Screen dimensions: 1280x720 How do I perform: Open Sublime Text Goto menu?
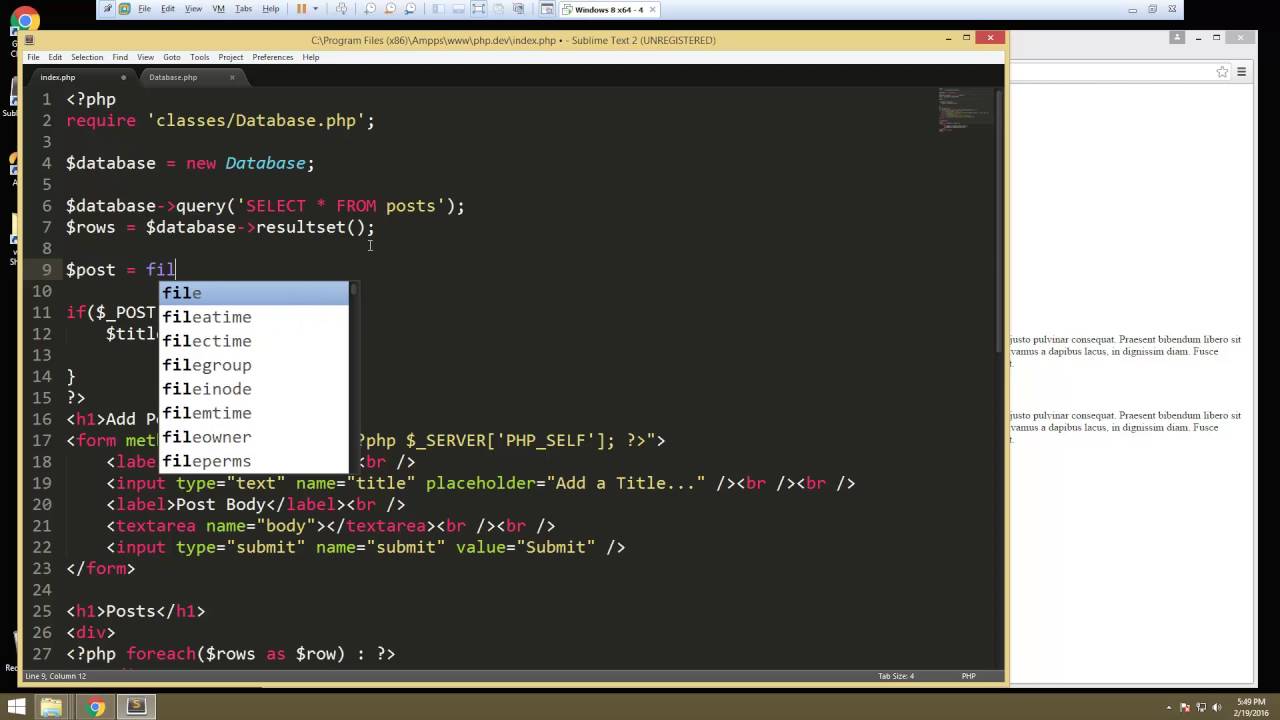pos(172,57)
